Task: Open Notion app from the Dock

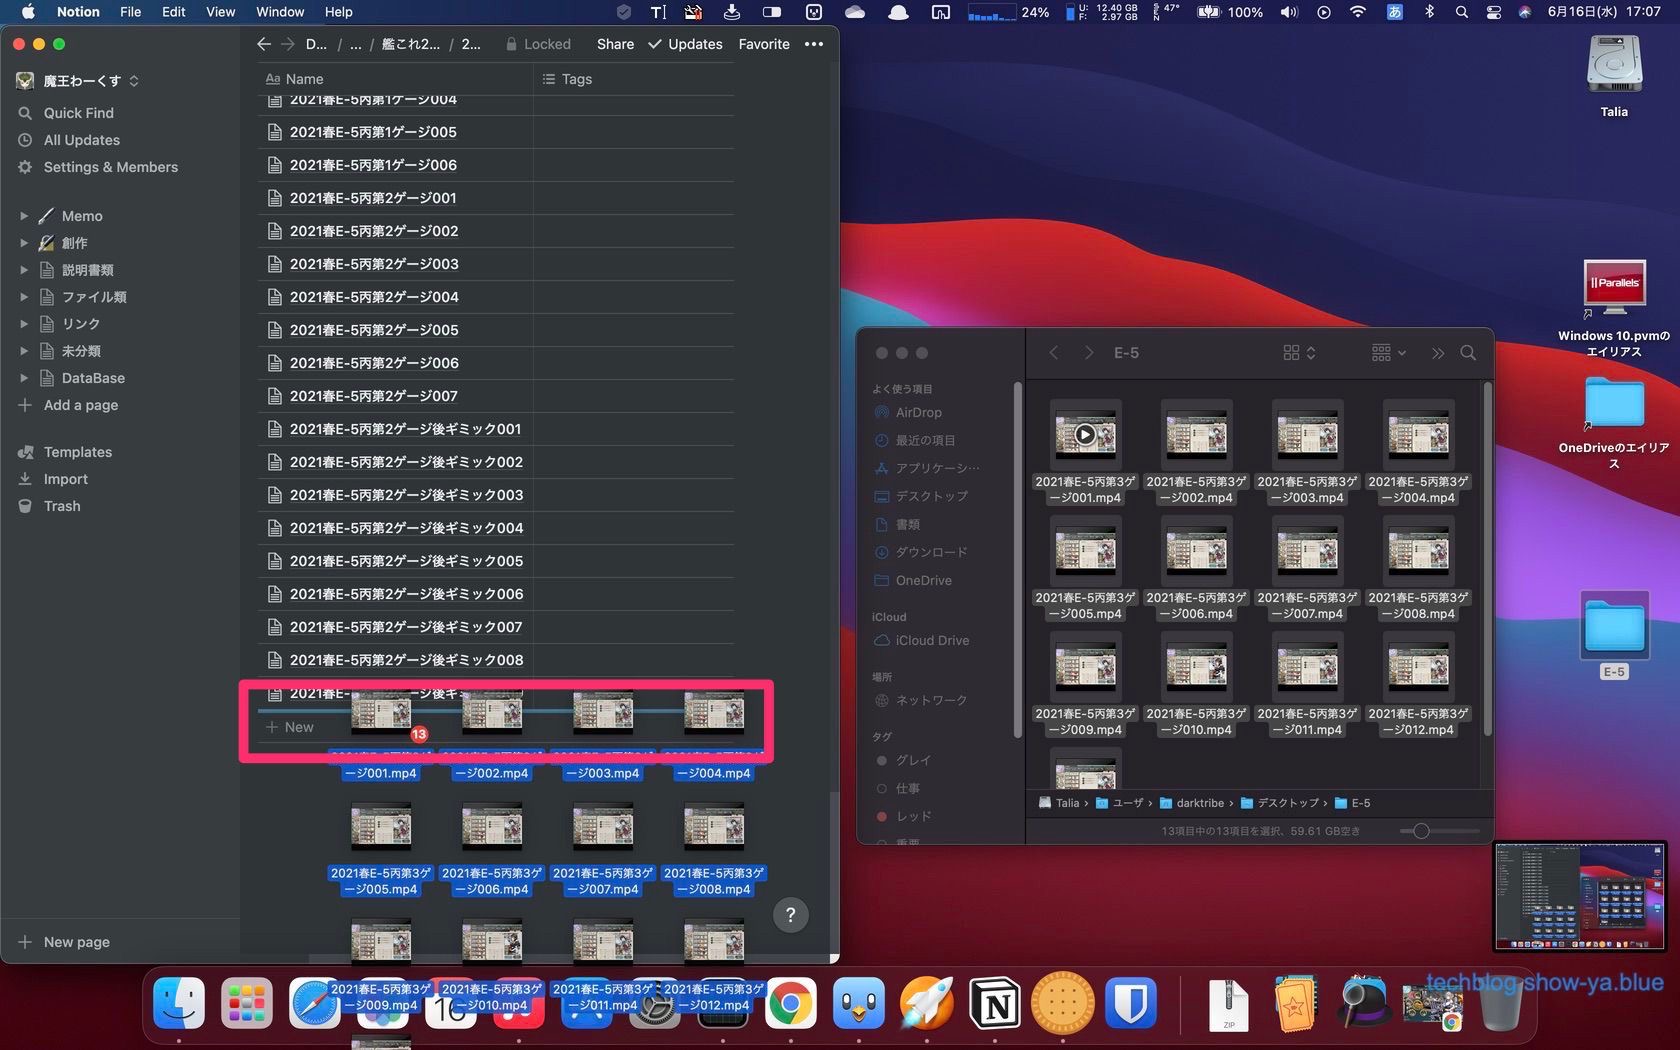Action: [x=995, y=1004]
